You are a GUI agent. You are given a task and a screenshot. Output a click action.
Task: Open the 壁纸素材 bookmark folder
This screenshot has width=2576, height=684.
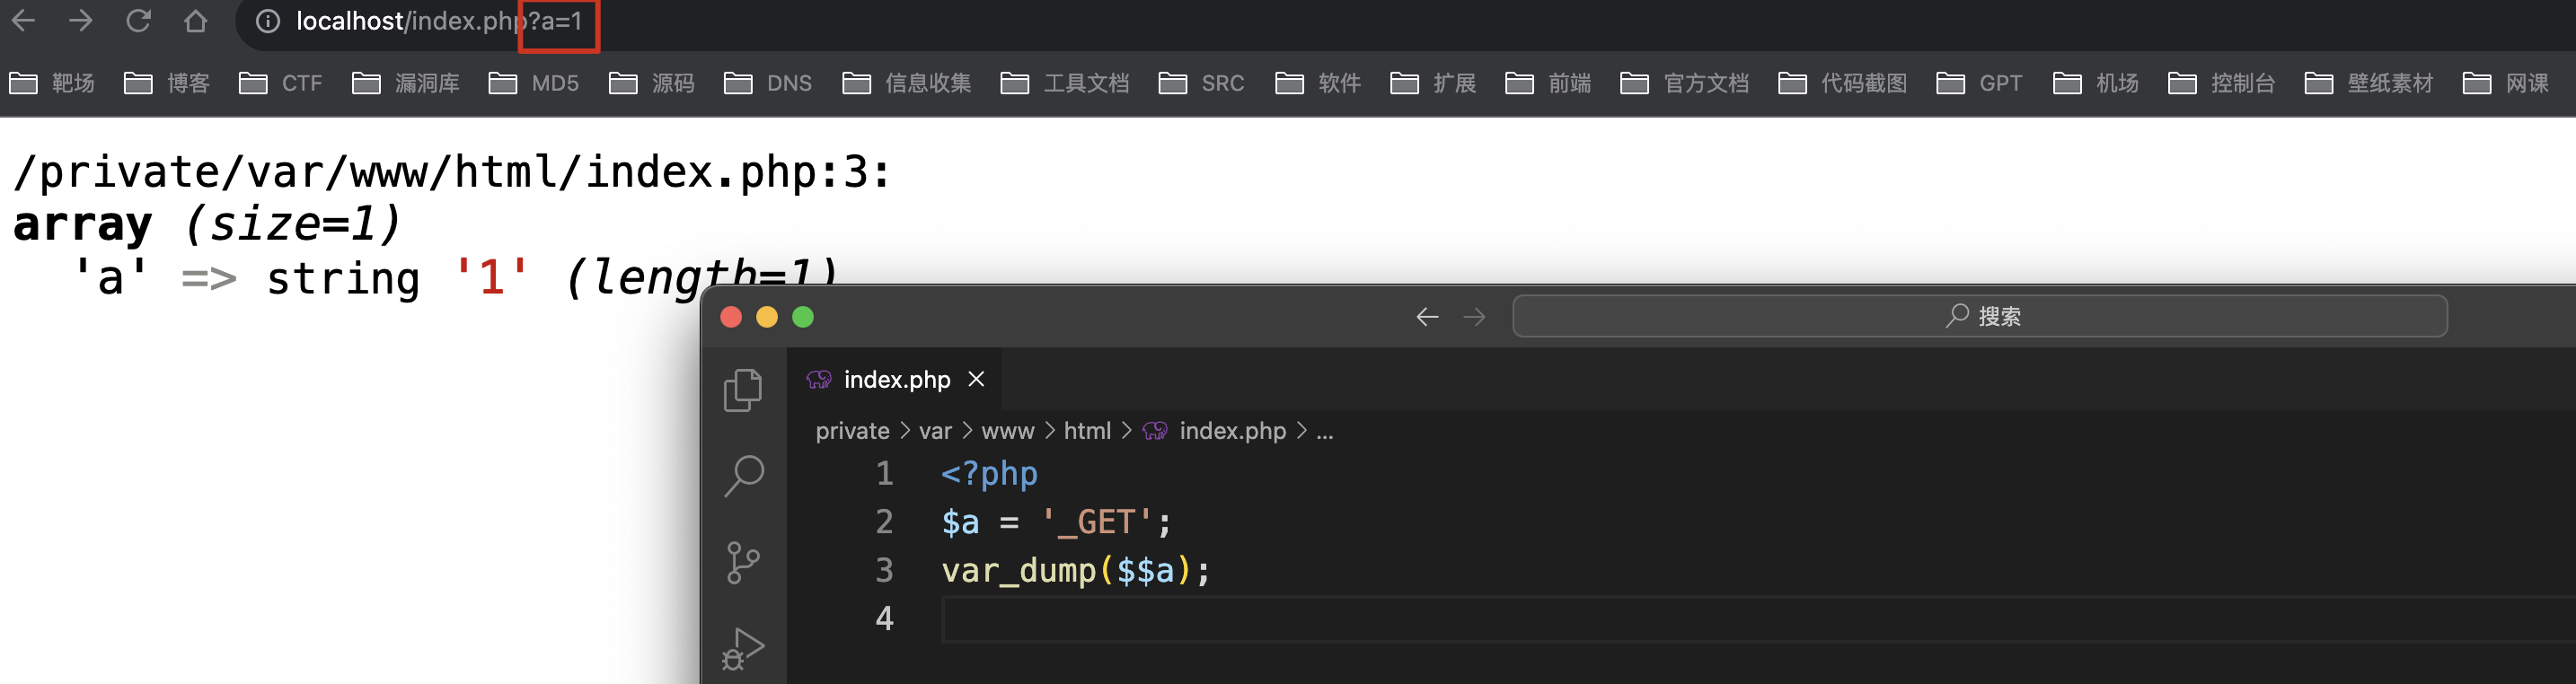pos(2369,83)
